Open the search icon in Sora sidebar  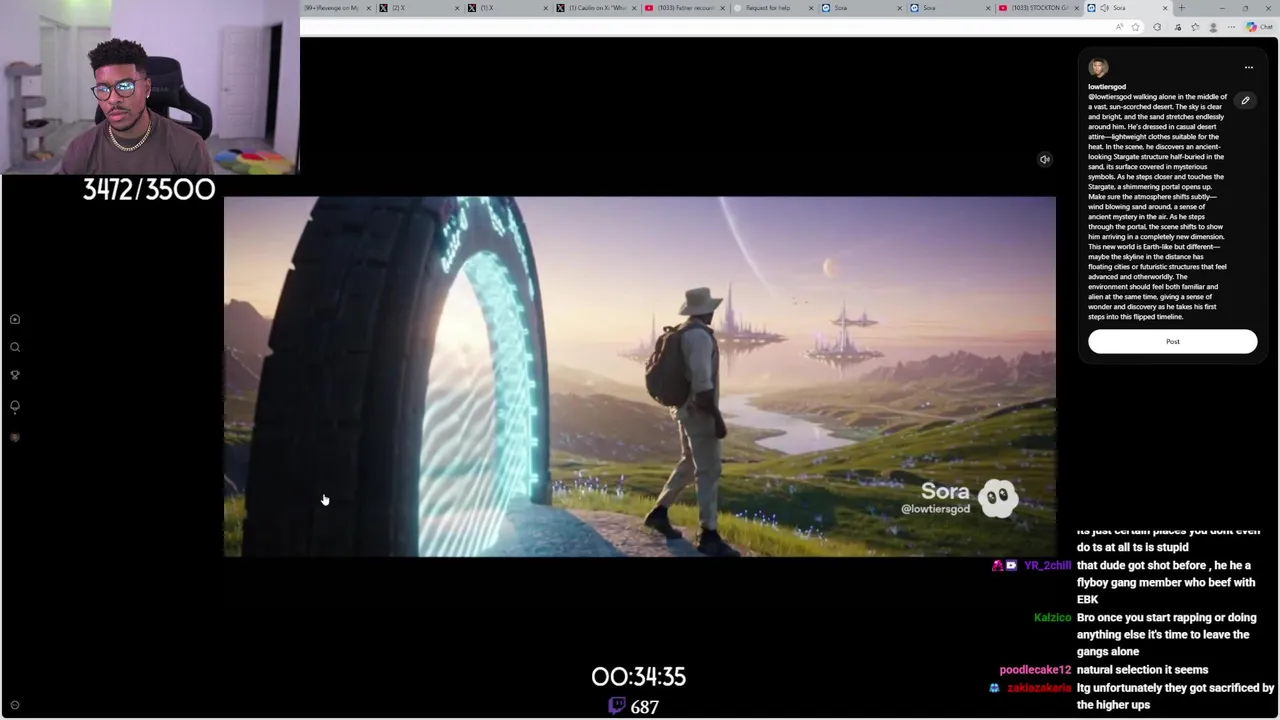click(15, 347)
